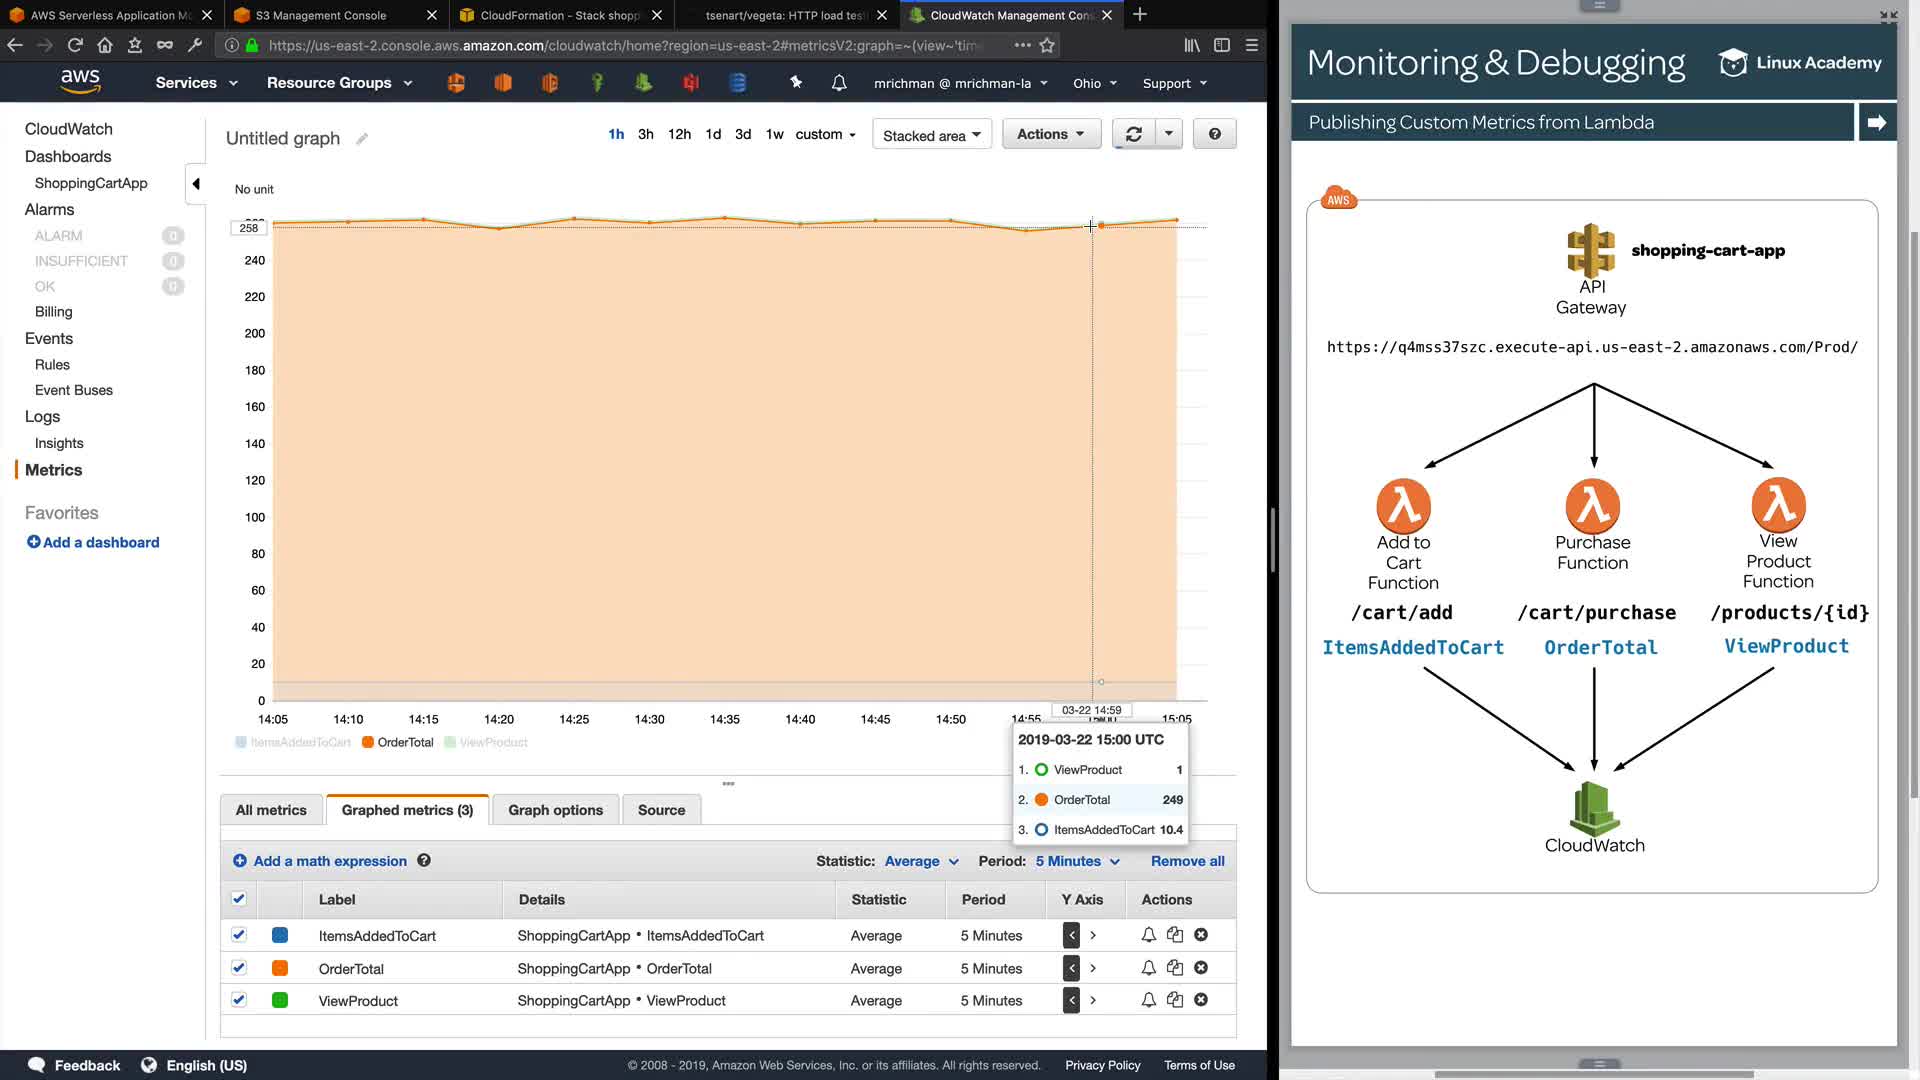Click the help question mark button

pyautogui.click(x=1214, y=134)
